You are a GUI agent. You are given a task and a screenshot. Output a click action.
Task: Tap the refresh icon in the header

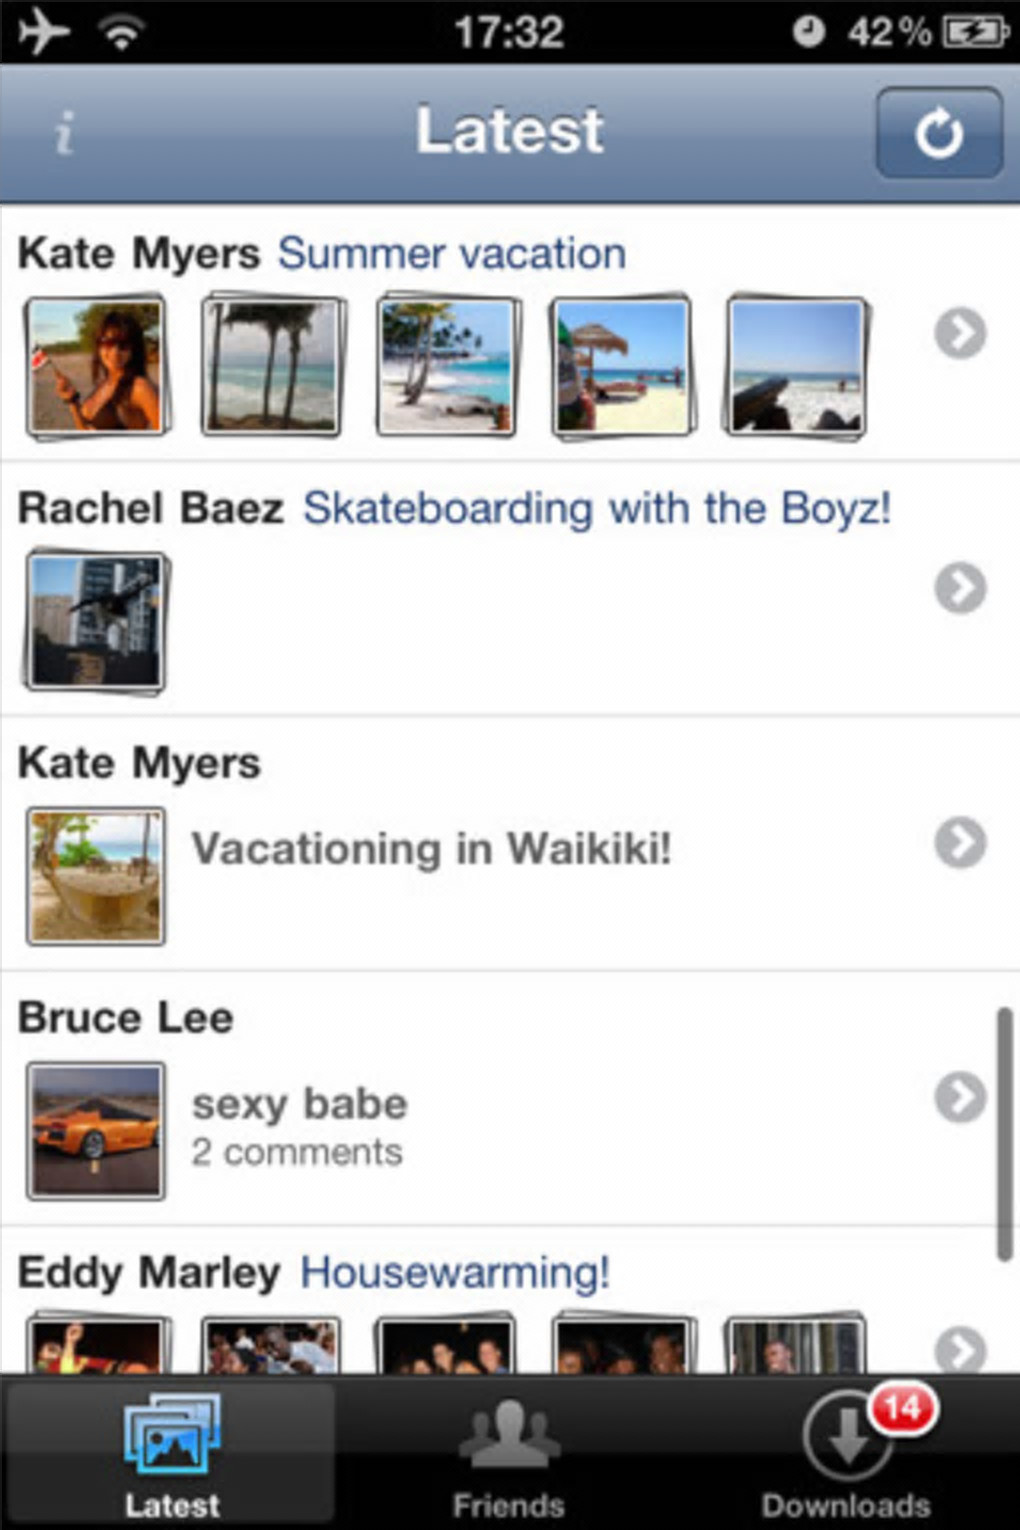[x=938, y=133]
